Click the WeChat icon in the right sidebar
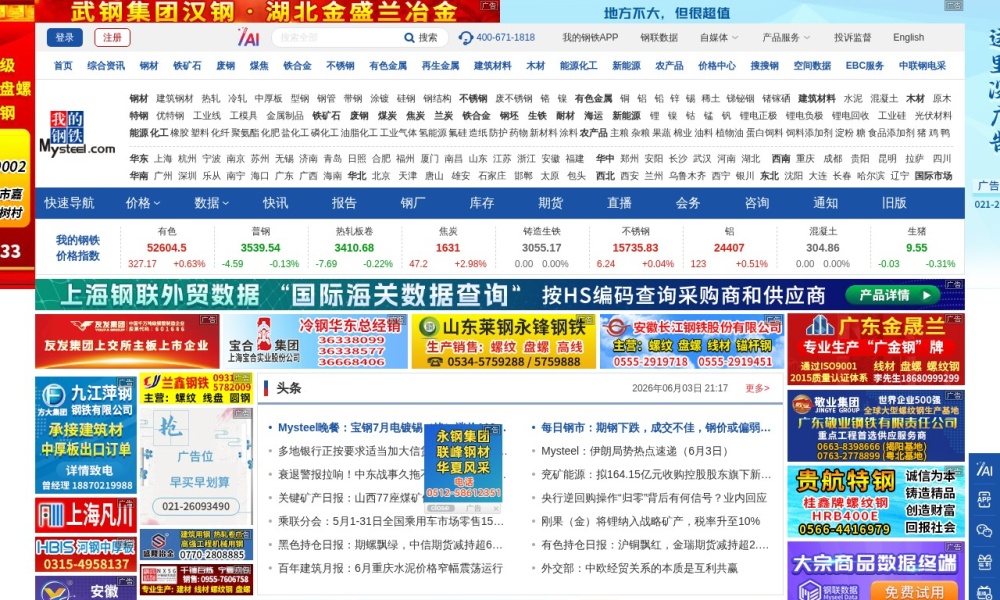The width and height of the screenshot is (1000, 600). [984, 530]
